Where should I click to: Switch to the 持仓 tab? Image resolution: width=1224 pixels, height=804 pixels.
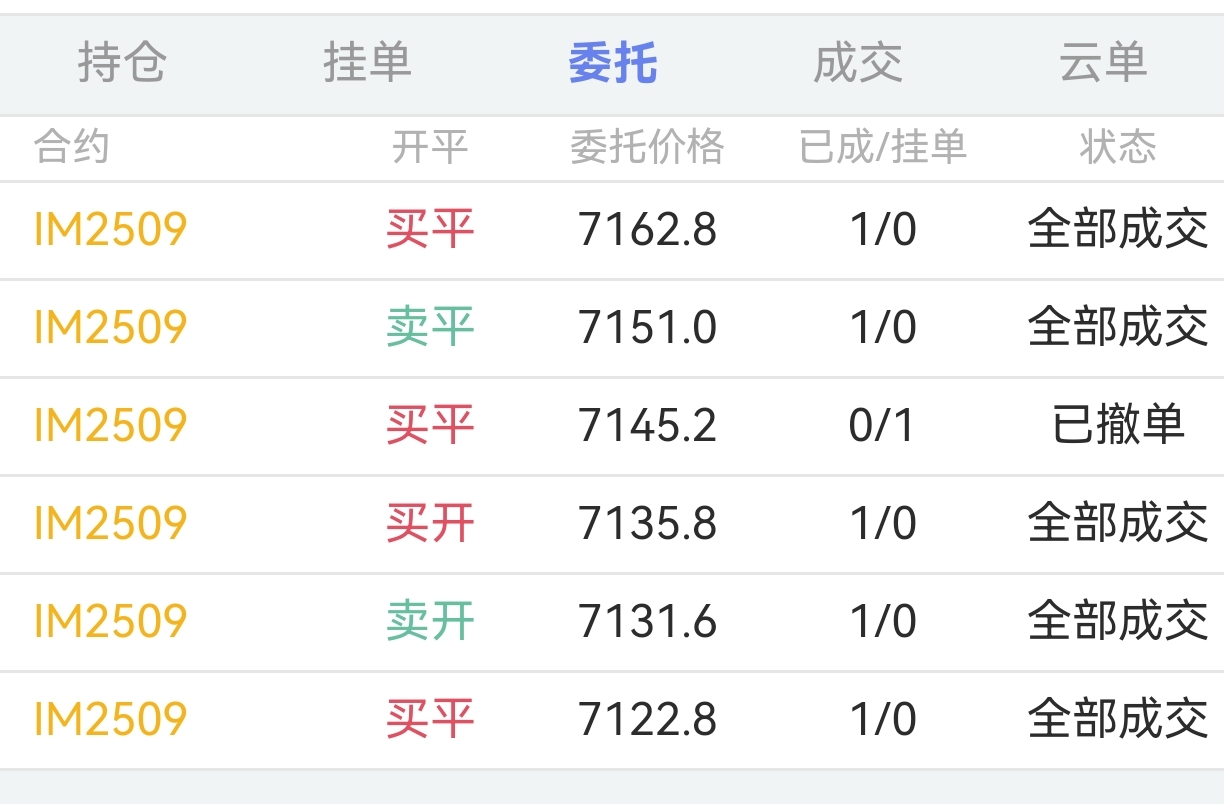[x=122, y=63]
